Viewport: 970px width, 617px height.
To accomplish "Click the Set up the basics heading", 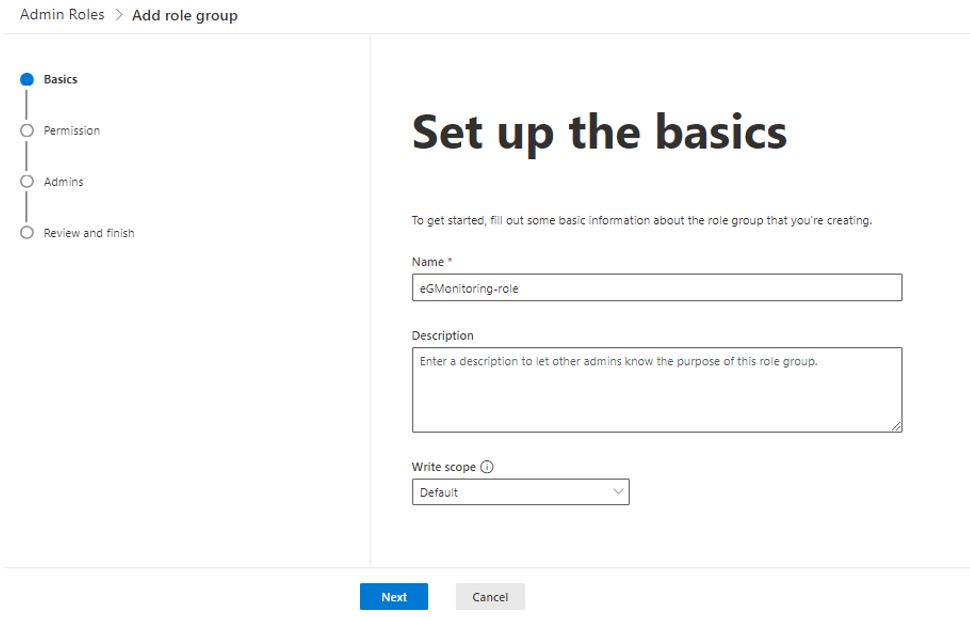I will tap(599, 133).
